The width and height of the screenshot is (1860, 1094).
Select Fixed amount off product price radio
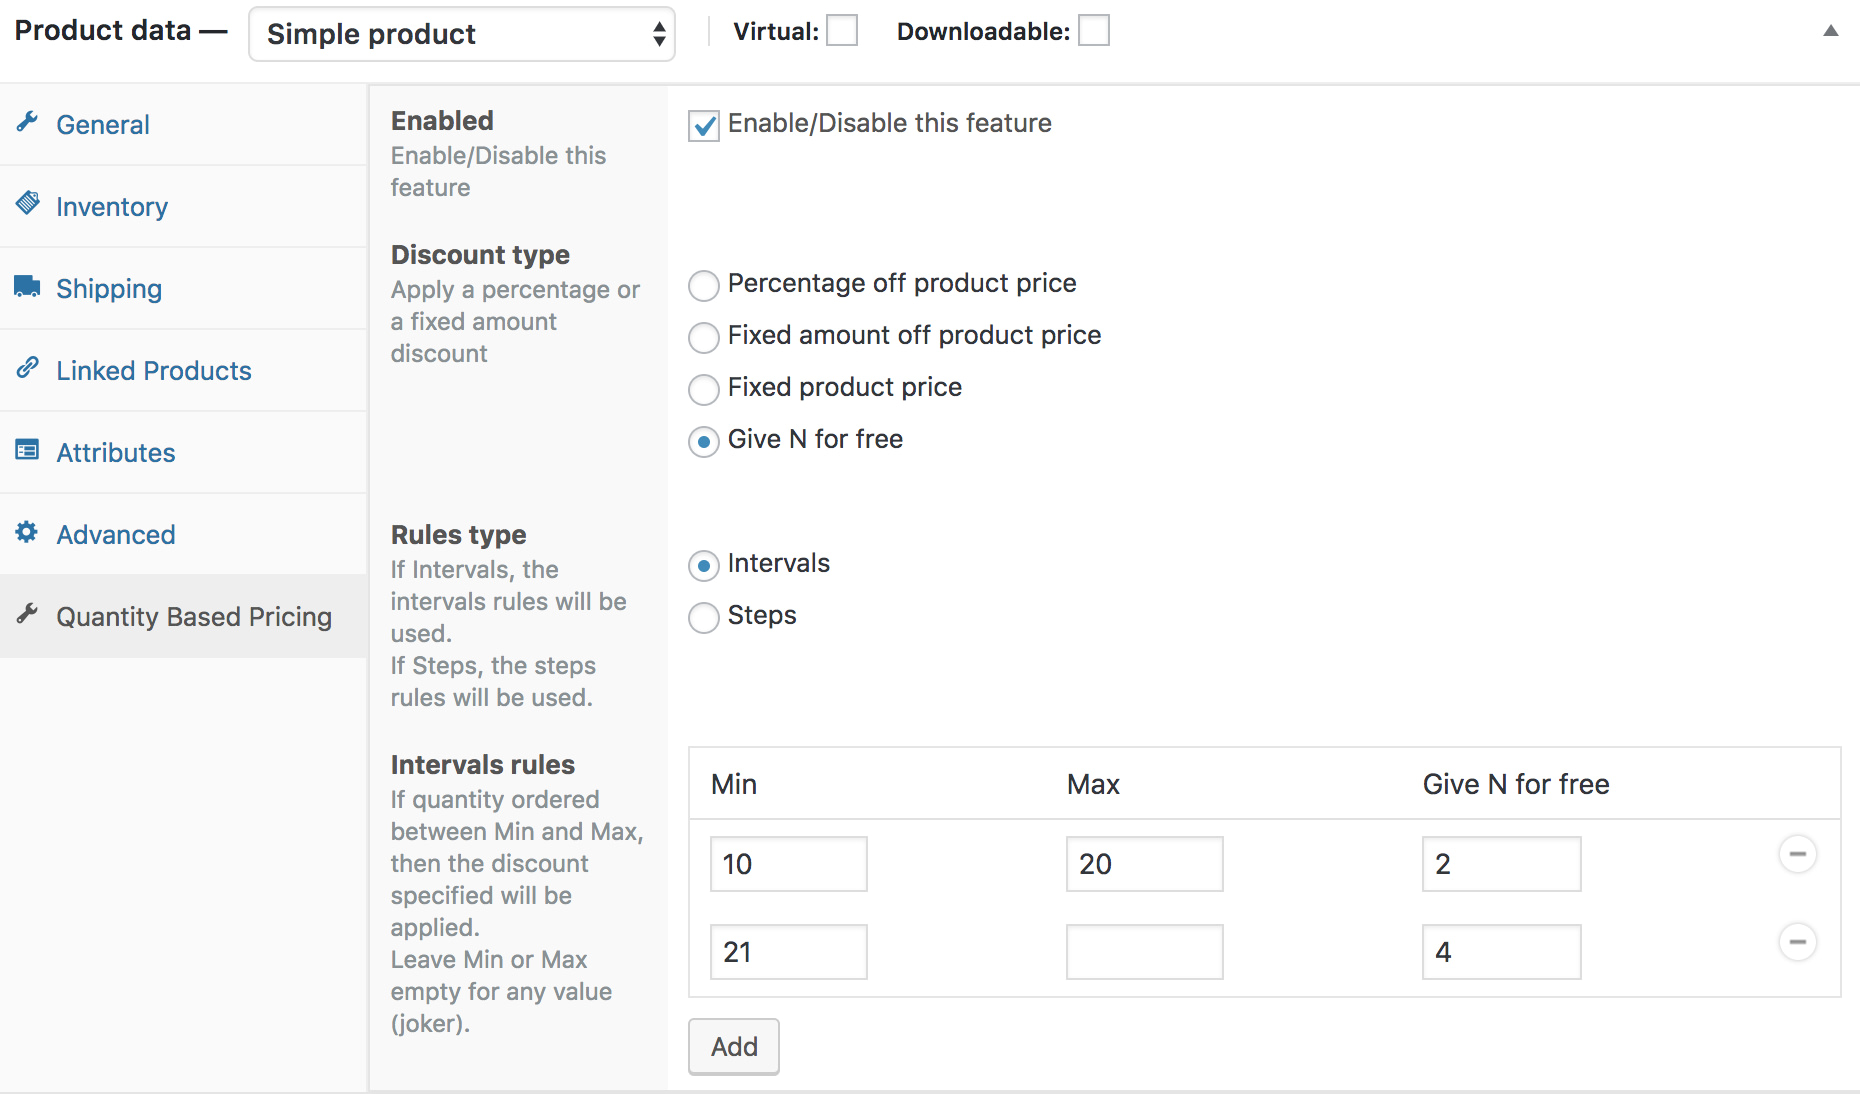[x=704, y=337]
